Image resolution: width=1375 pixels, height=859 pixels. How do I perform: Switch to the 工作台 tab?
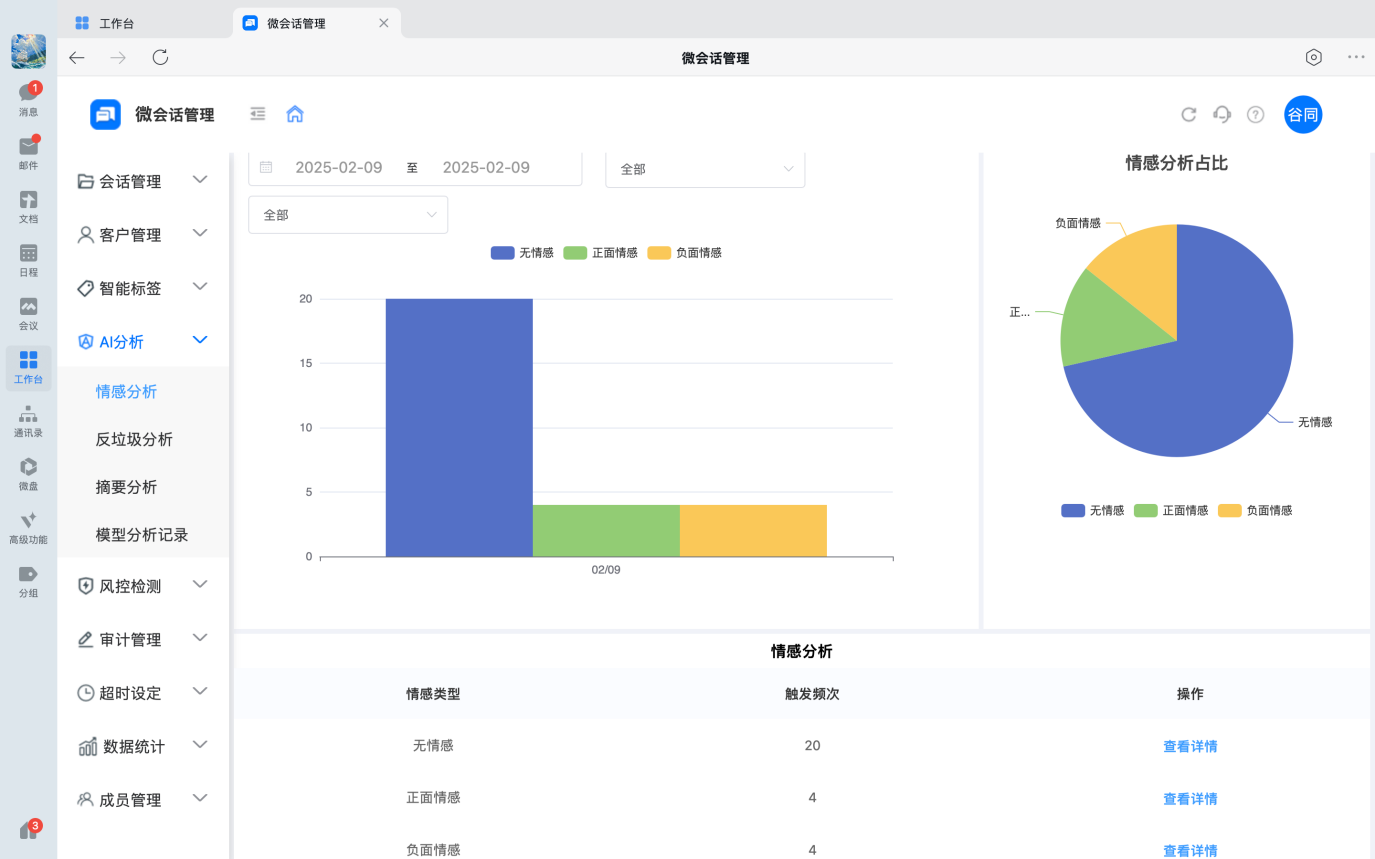(x=116, y=23)
